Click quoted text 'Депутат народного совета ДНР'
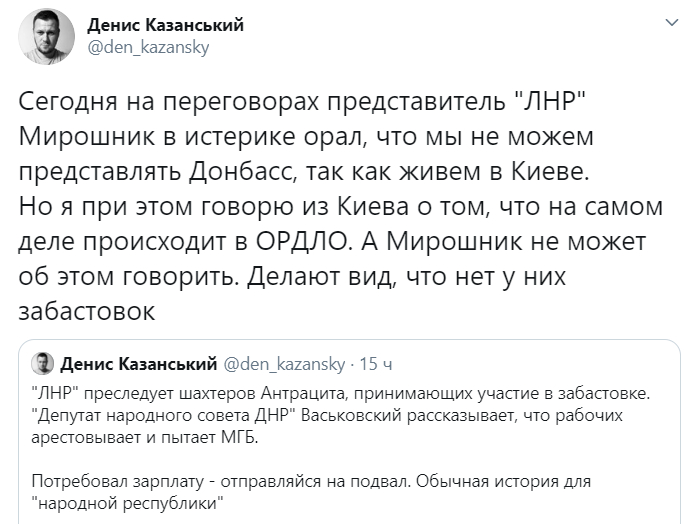The image size is (689, 524). [x=163, y=415]
